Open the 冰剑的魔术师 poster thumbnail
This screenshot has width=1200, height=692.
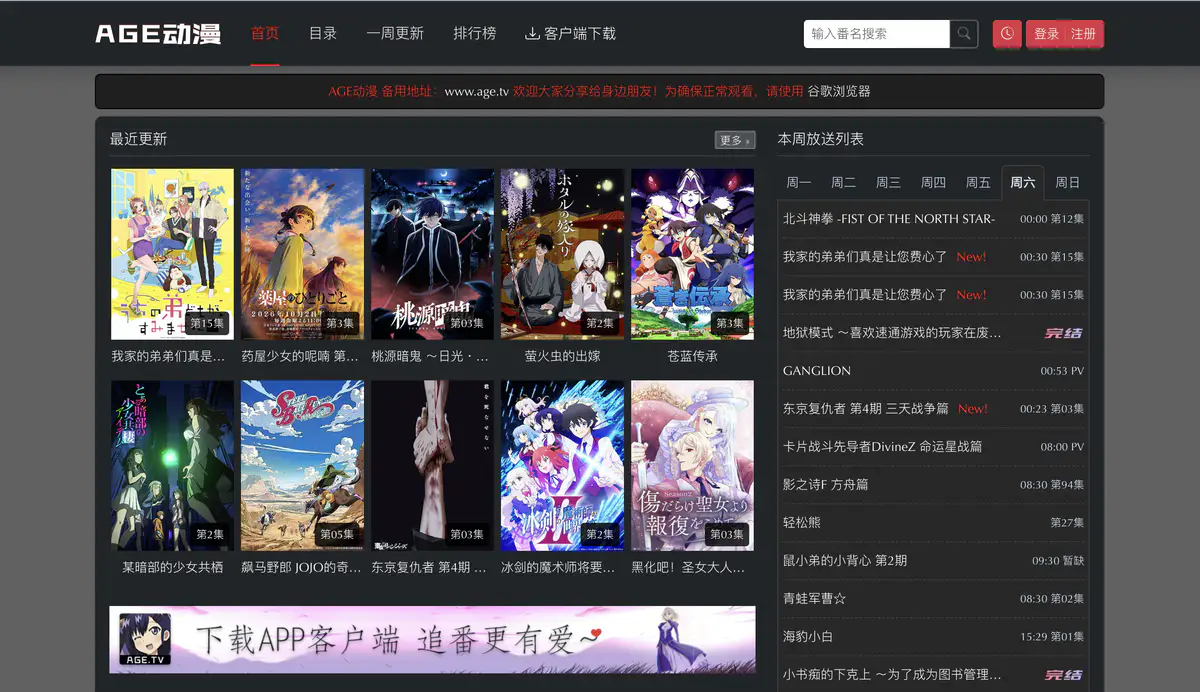(562, 466)
